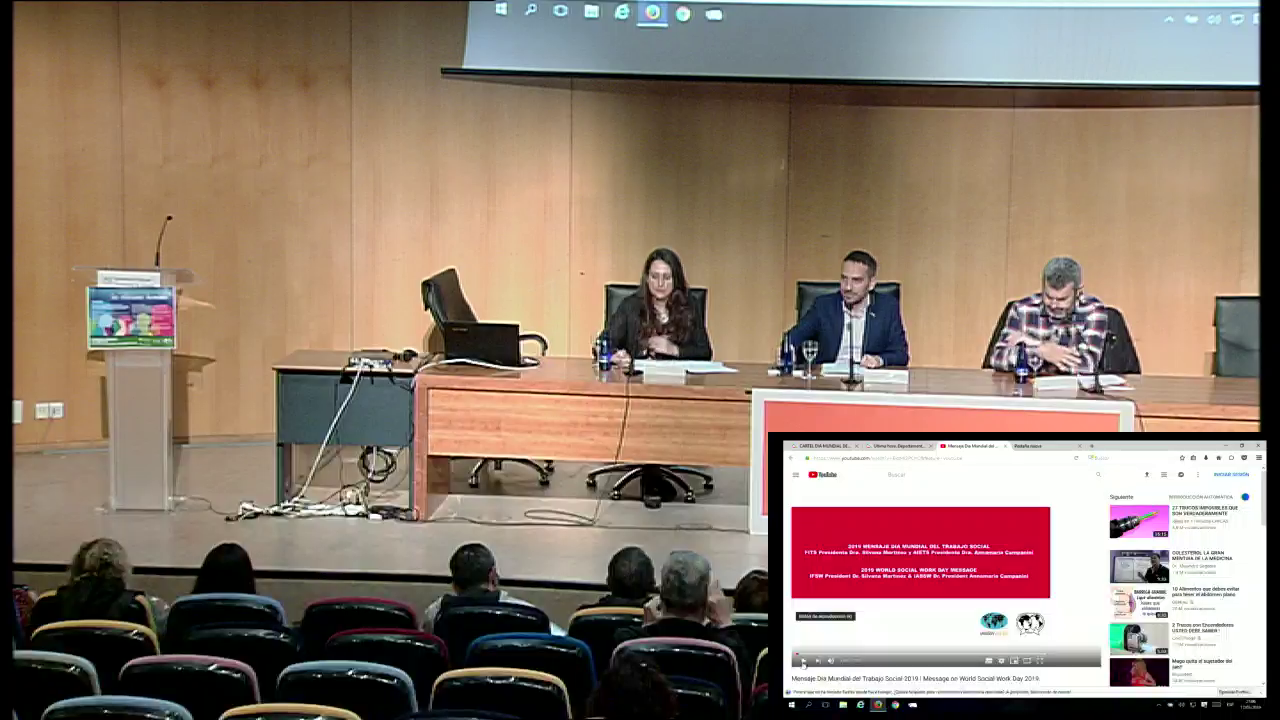The width and height of the screenshot is (1280, 720).
Task: Click projected screen Chrome taskbar icon
Action: coord(683,13)
